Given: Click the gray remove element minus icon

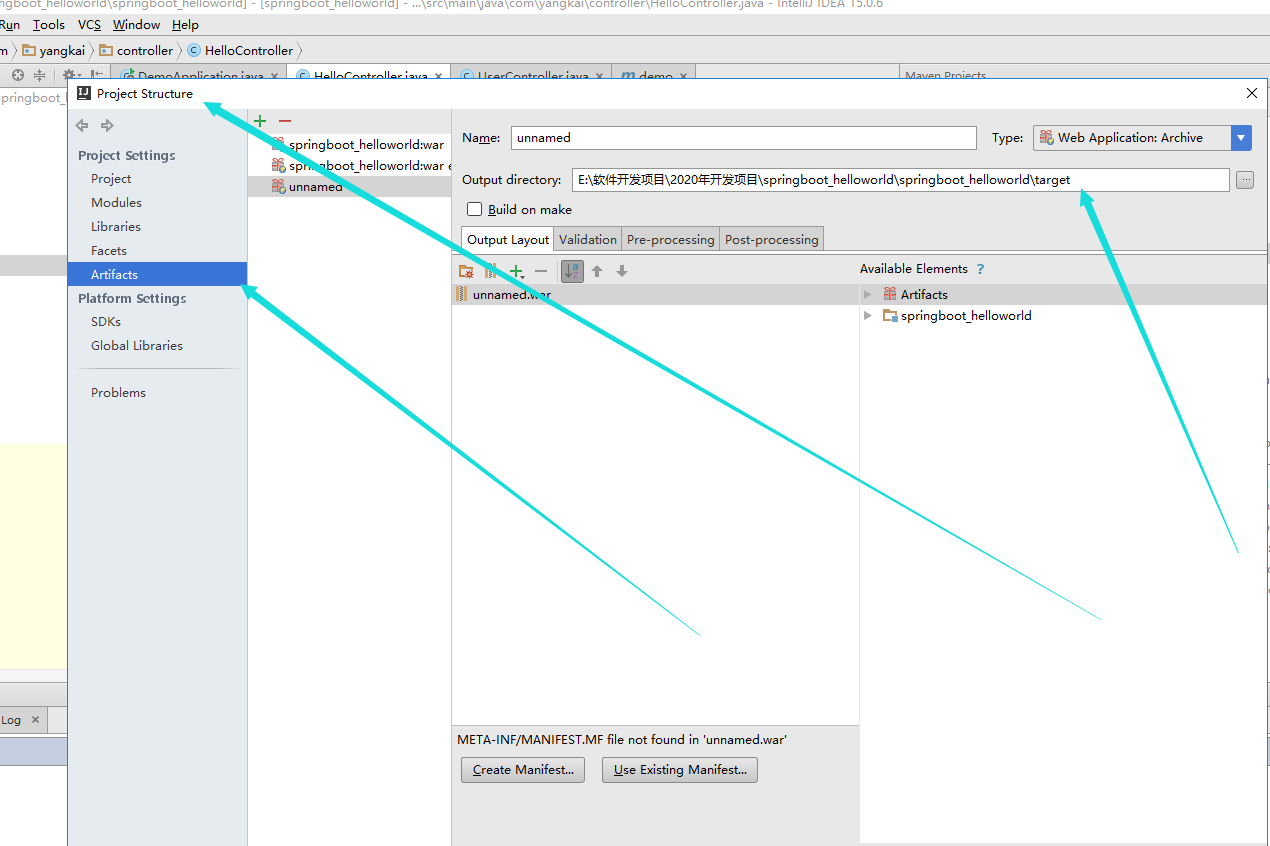Looking at the screenshot, I should point(541,271).
